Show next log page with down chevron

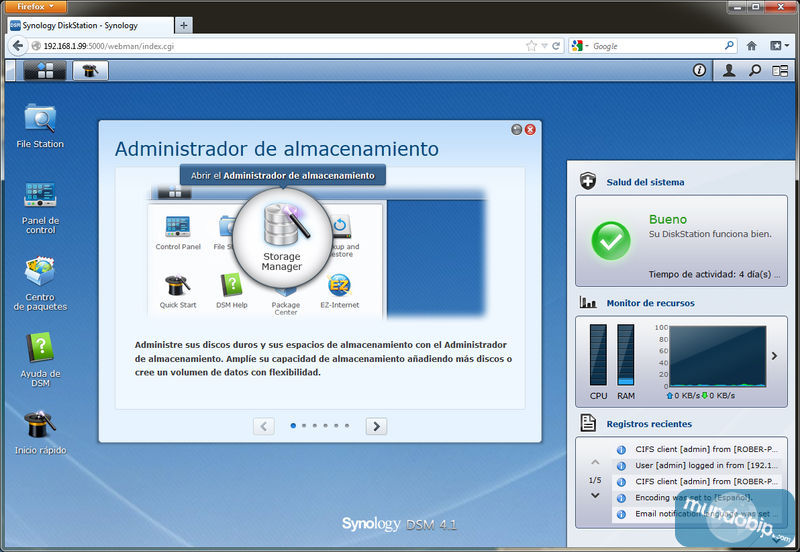click(595, 495)
